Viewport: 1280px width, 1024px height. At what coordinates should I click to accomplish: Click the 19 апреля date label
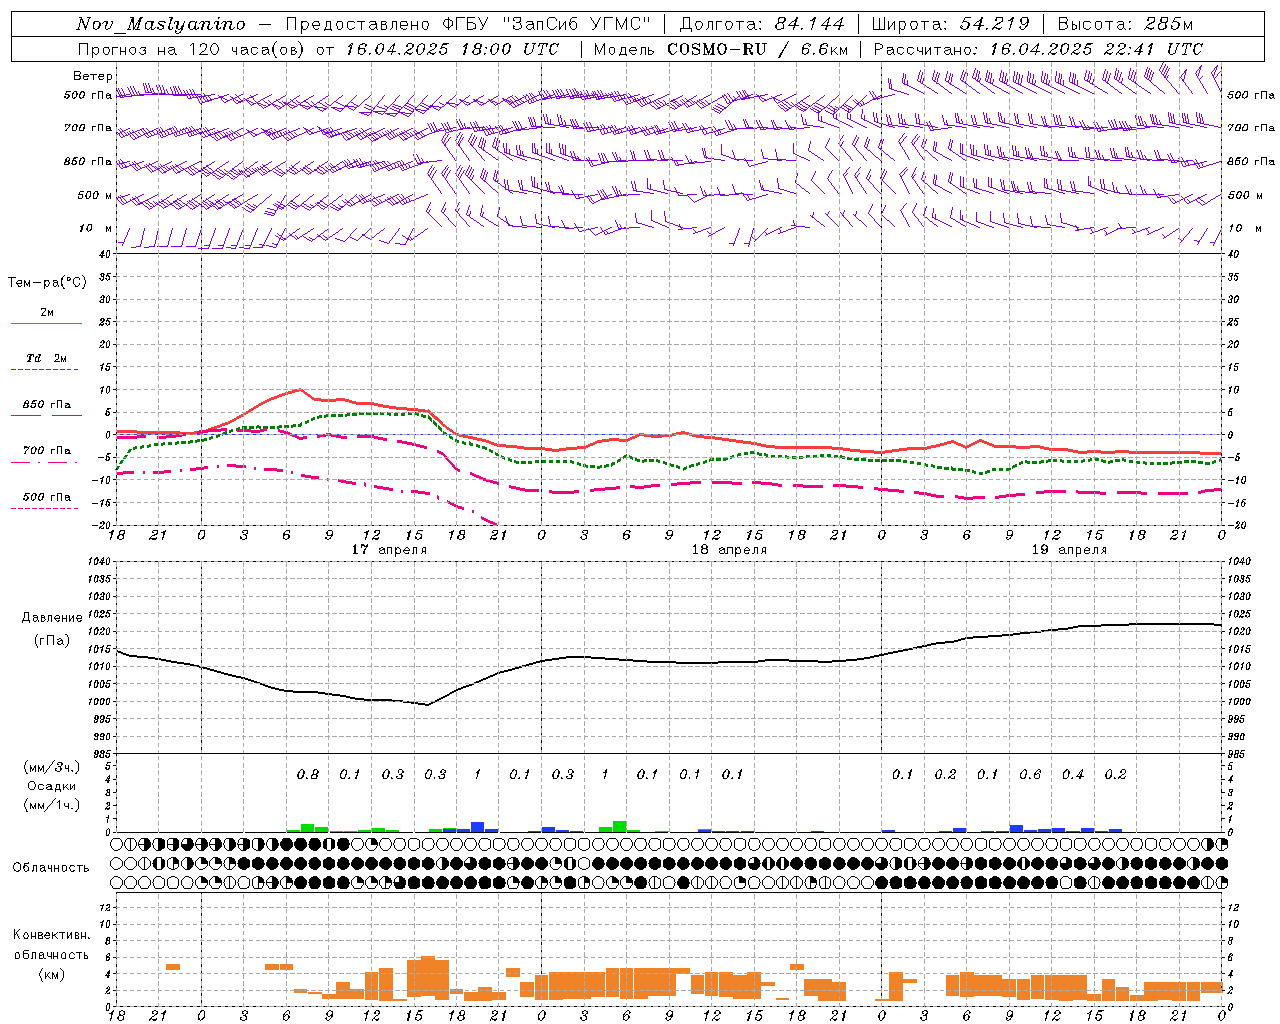pyautogui.click(x=1070, y=550)
